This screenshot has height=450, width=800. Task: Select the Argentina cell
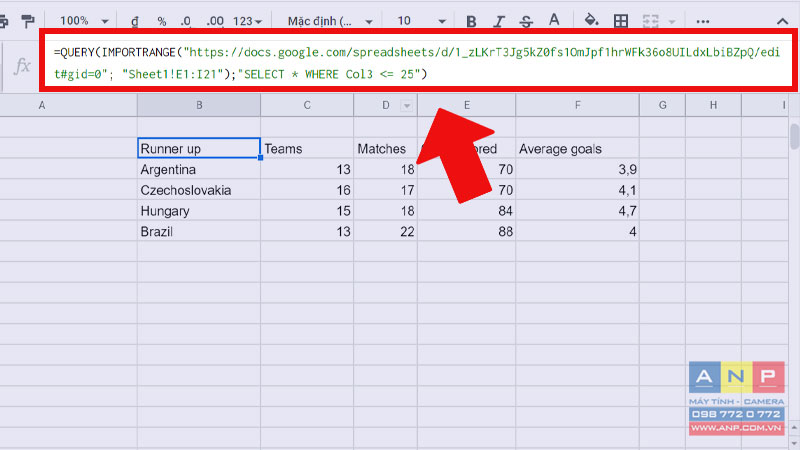coord(199,169)
